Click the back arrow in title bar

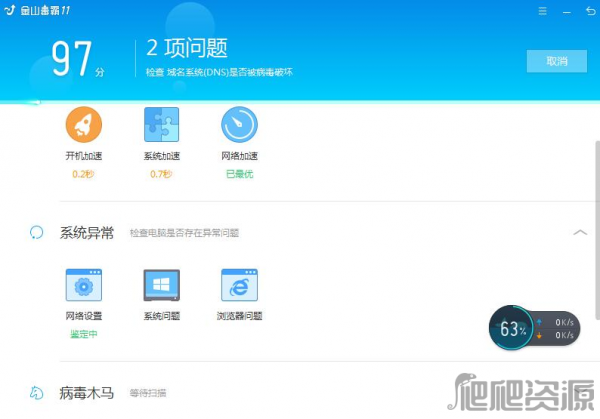tap(590, 11)
